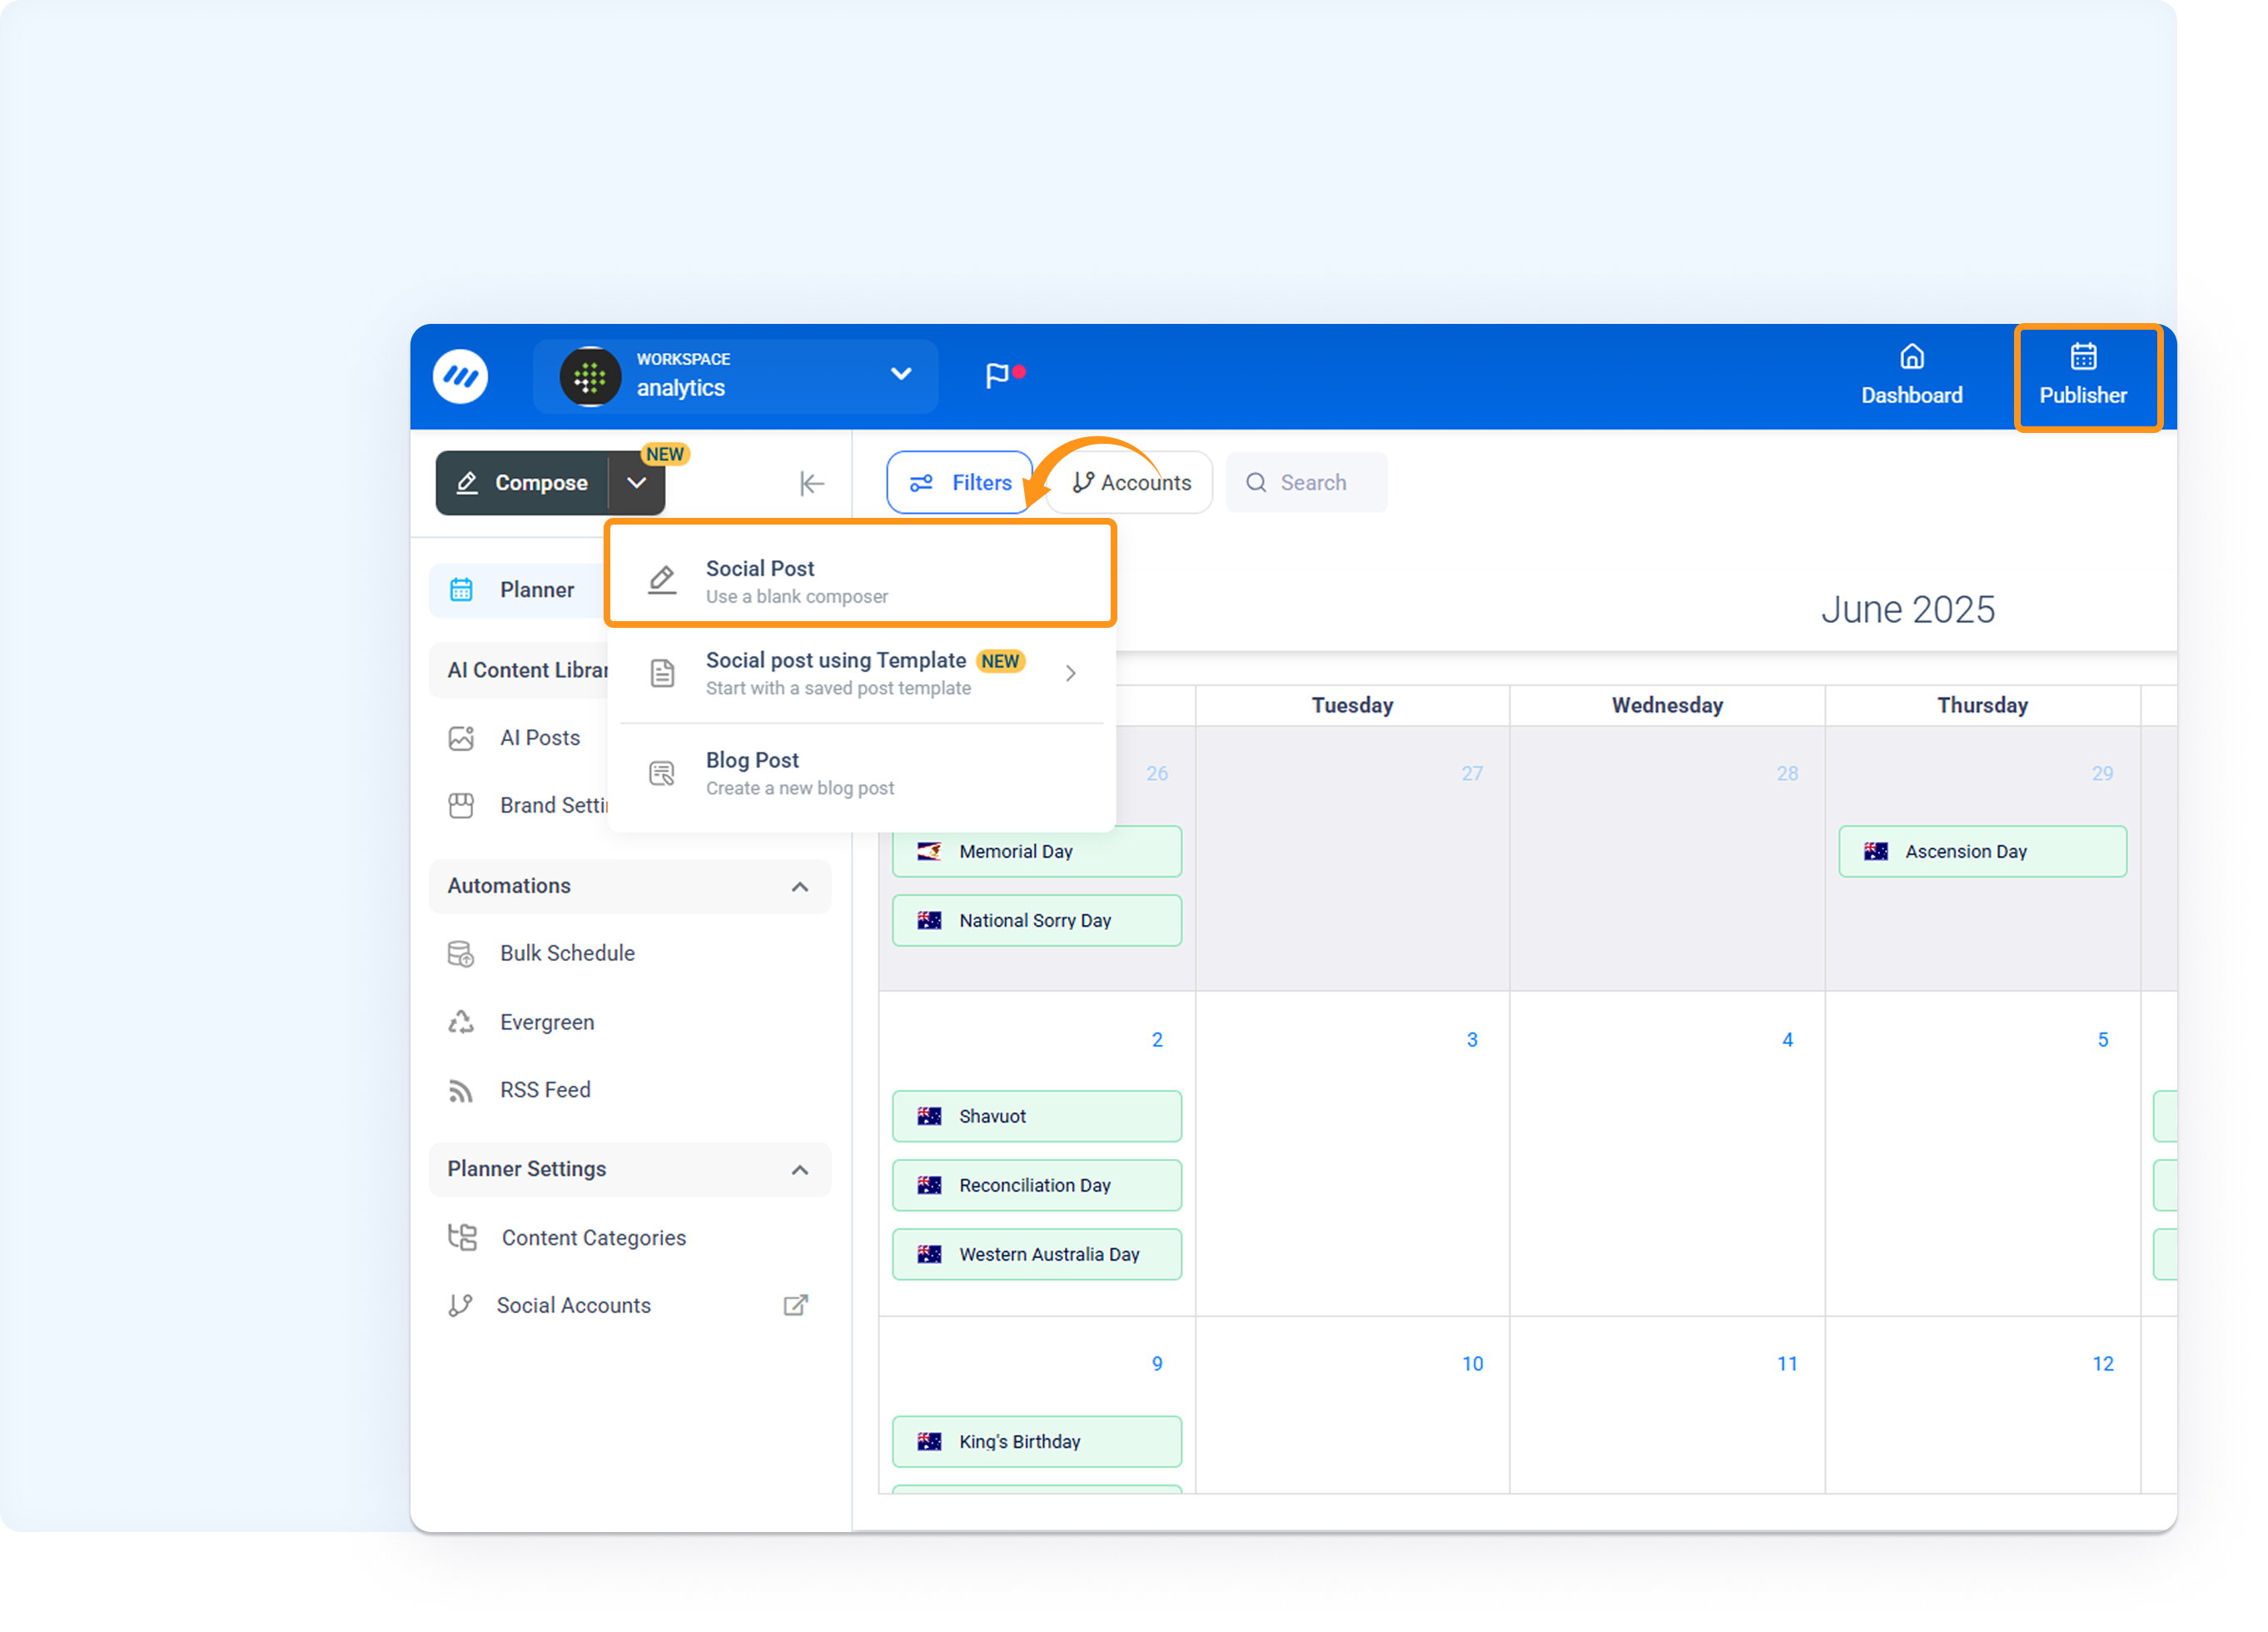Select date 27 in the calendar

(1472, 774)
